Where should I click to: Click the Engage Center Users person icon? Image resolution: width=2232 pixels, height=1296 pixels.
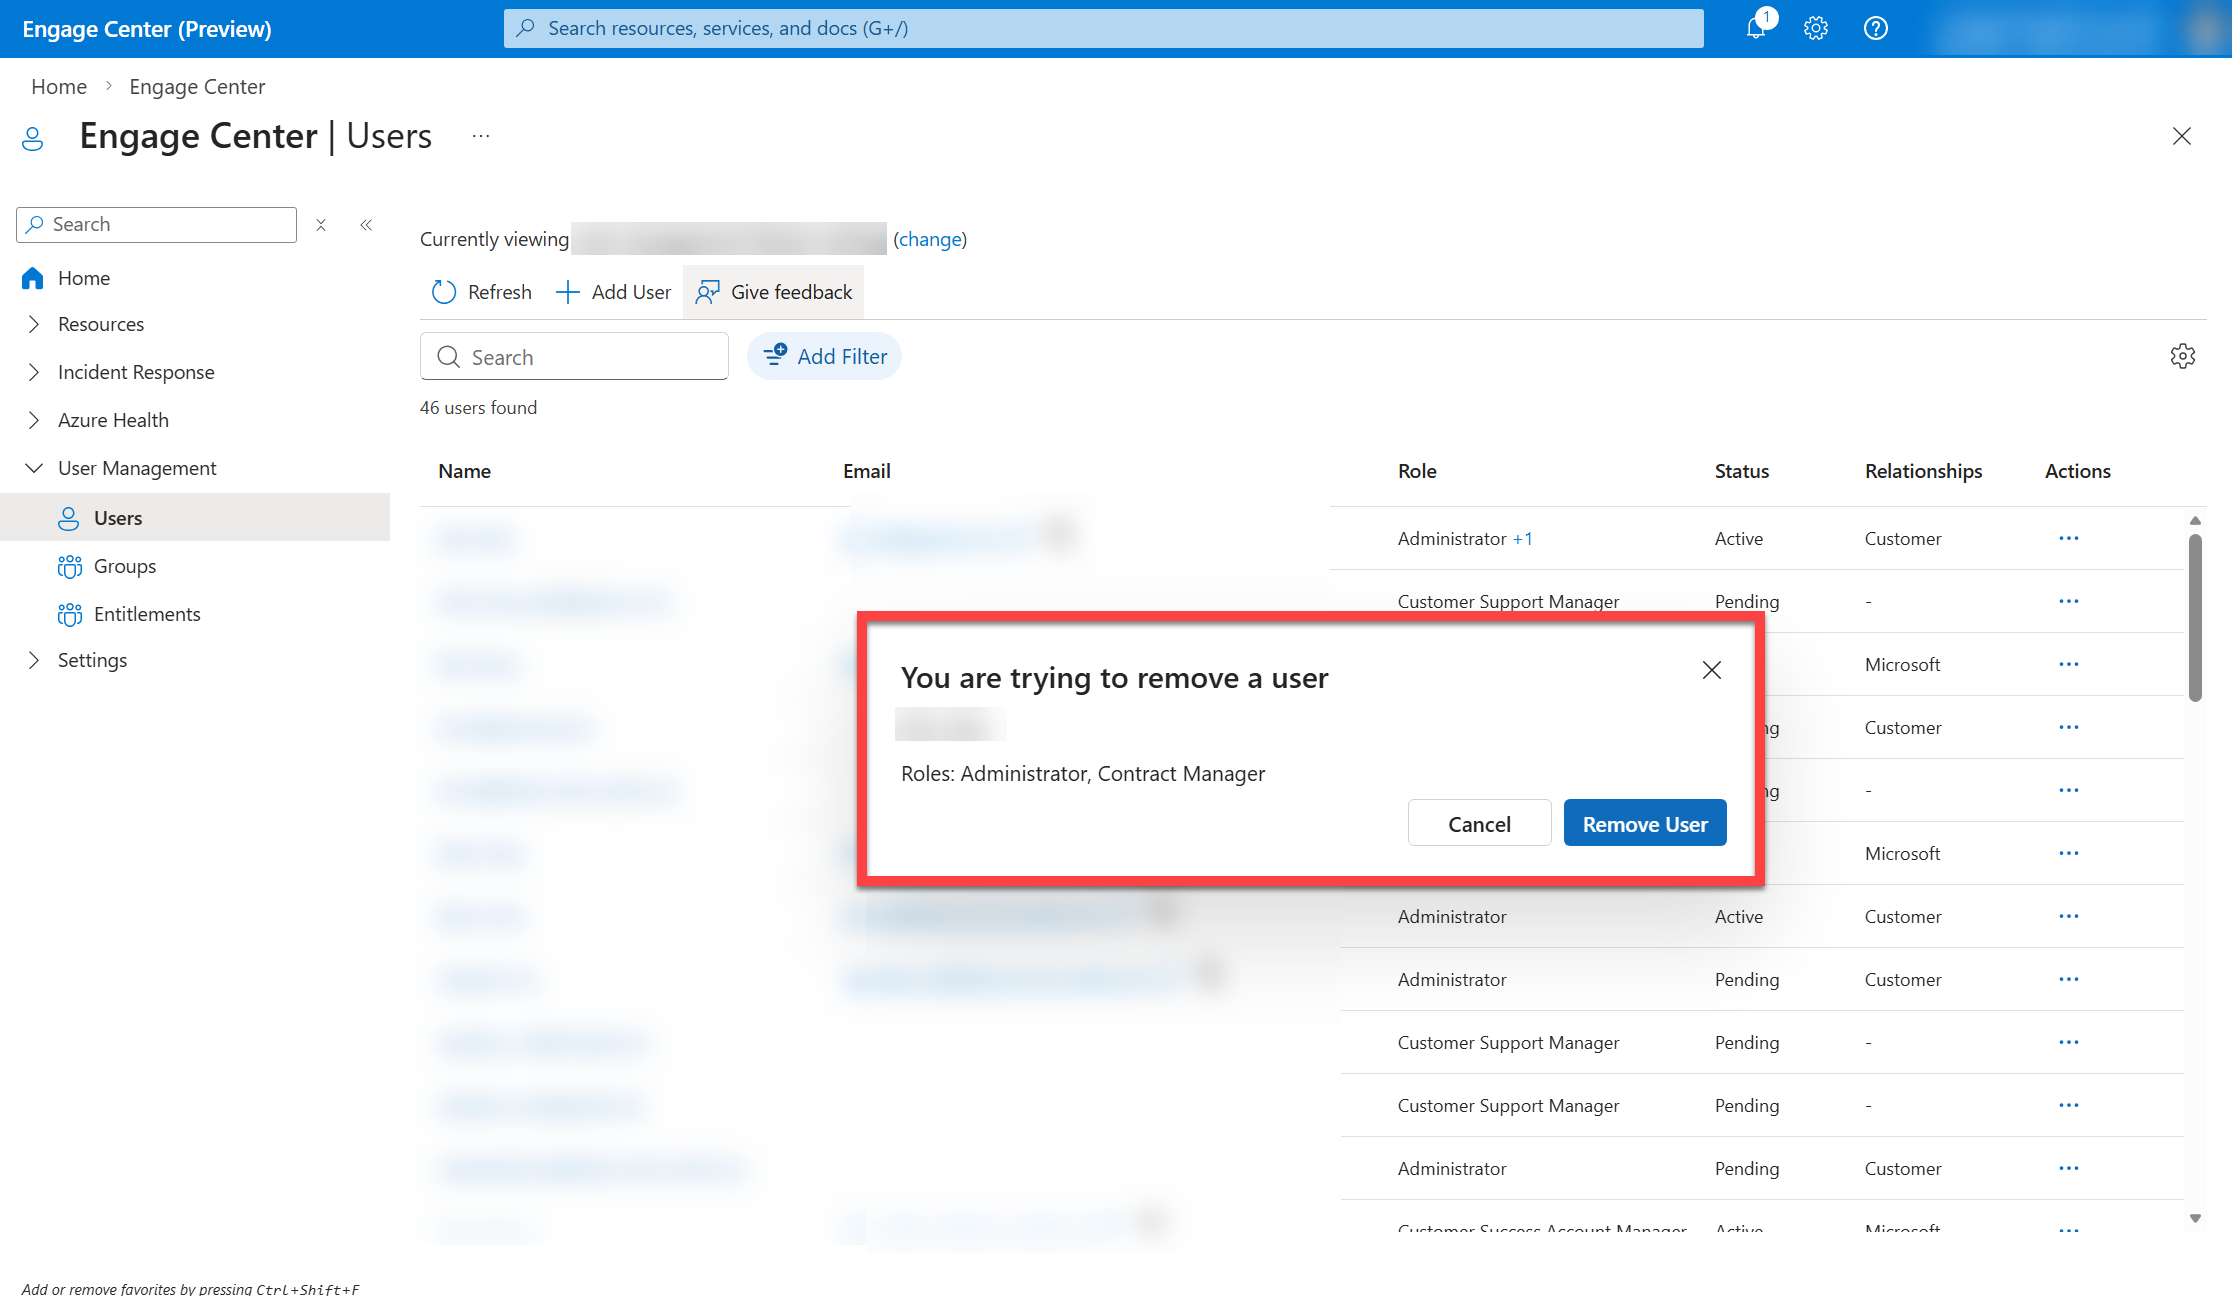[33, 138]
